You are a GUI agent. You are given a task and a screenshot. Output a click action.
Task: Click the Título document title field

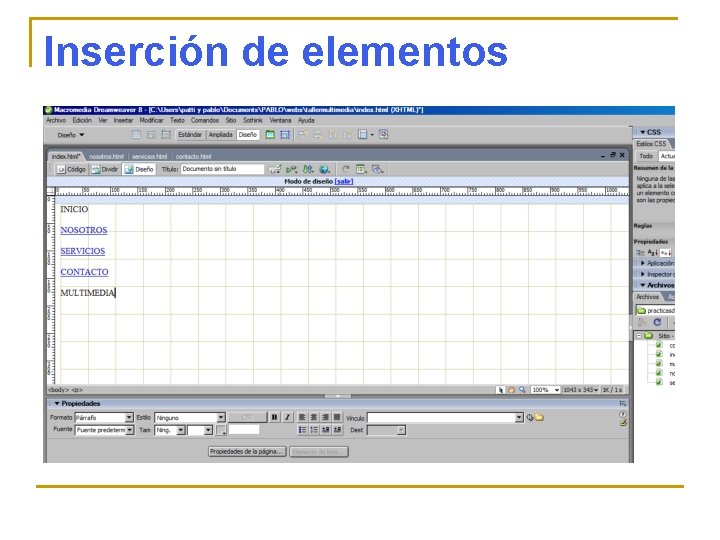[222, 169]
